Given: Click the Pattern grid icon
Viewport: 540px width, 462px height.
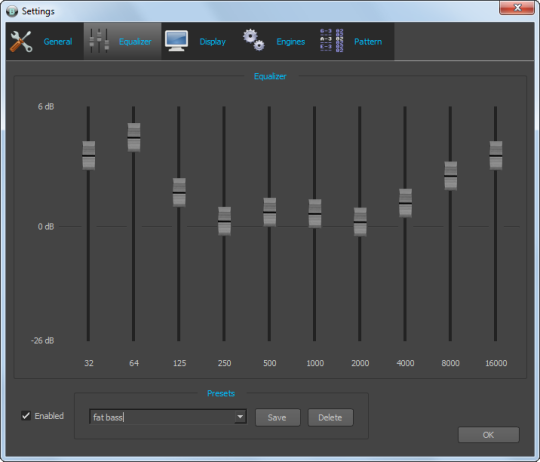Looking at the screenshot, I should pyautogui.click(x=331, y=41).
